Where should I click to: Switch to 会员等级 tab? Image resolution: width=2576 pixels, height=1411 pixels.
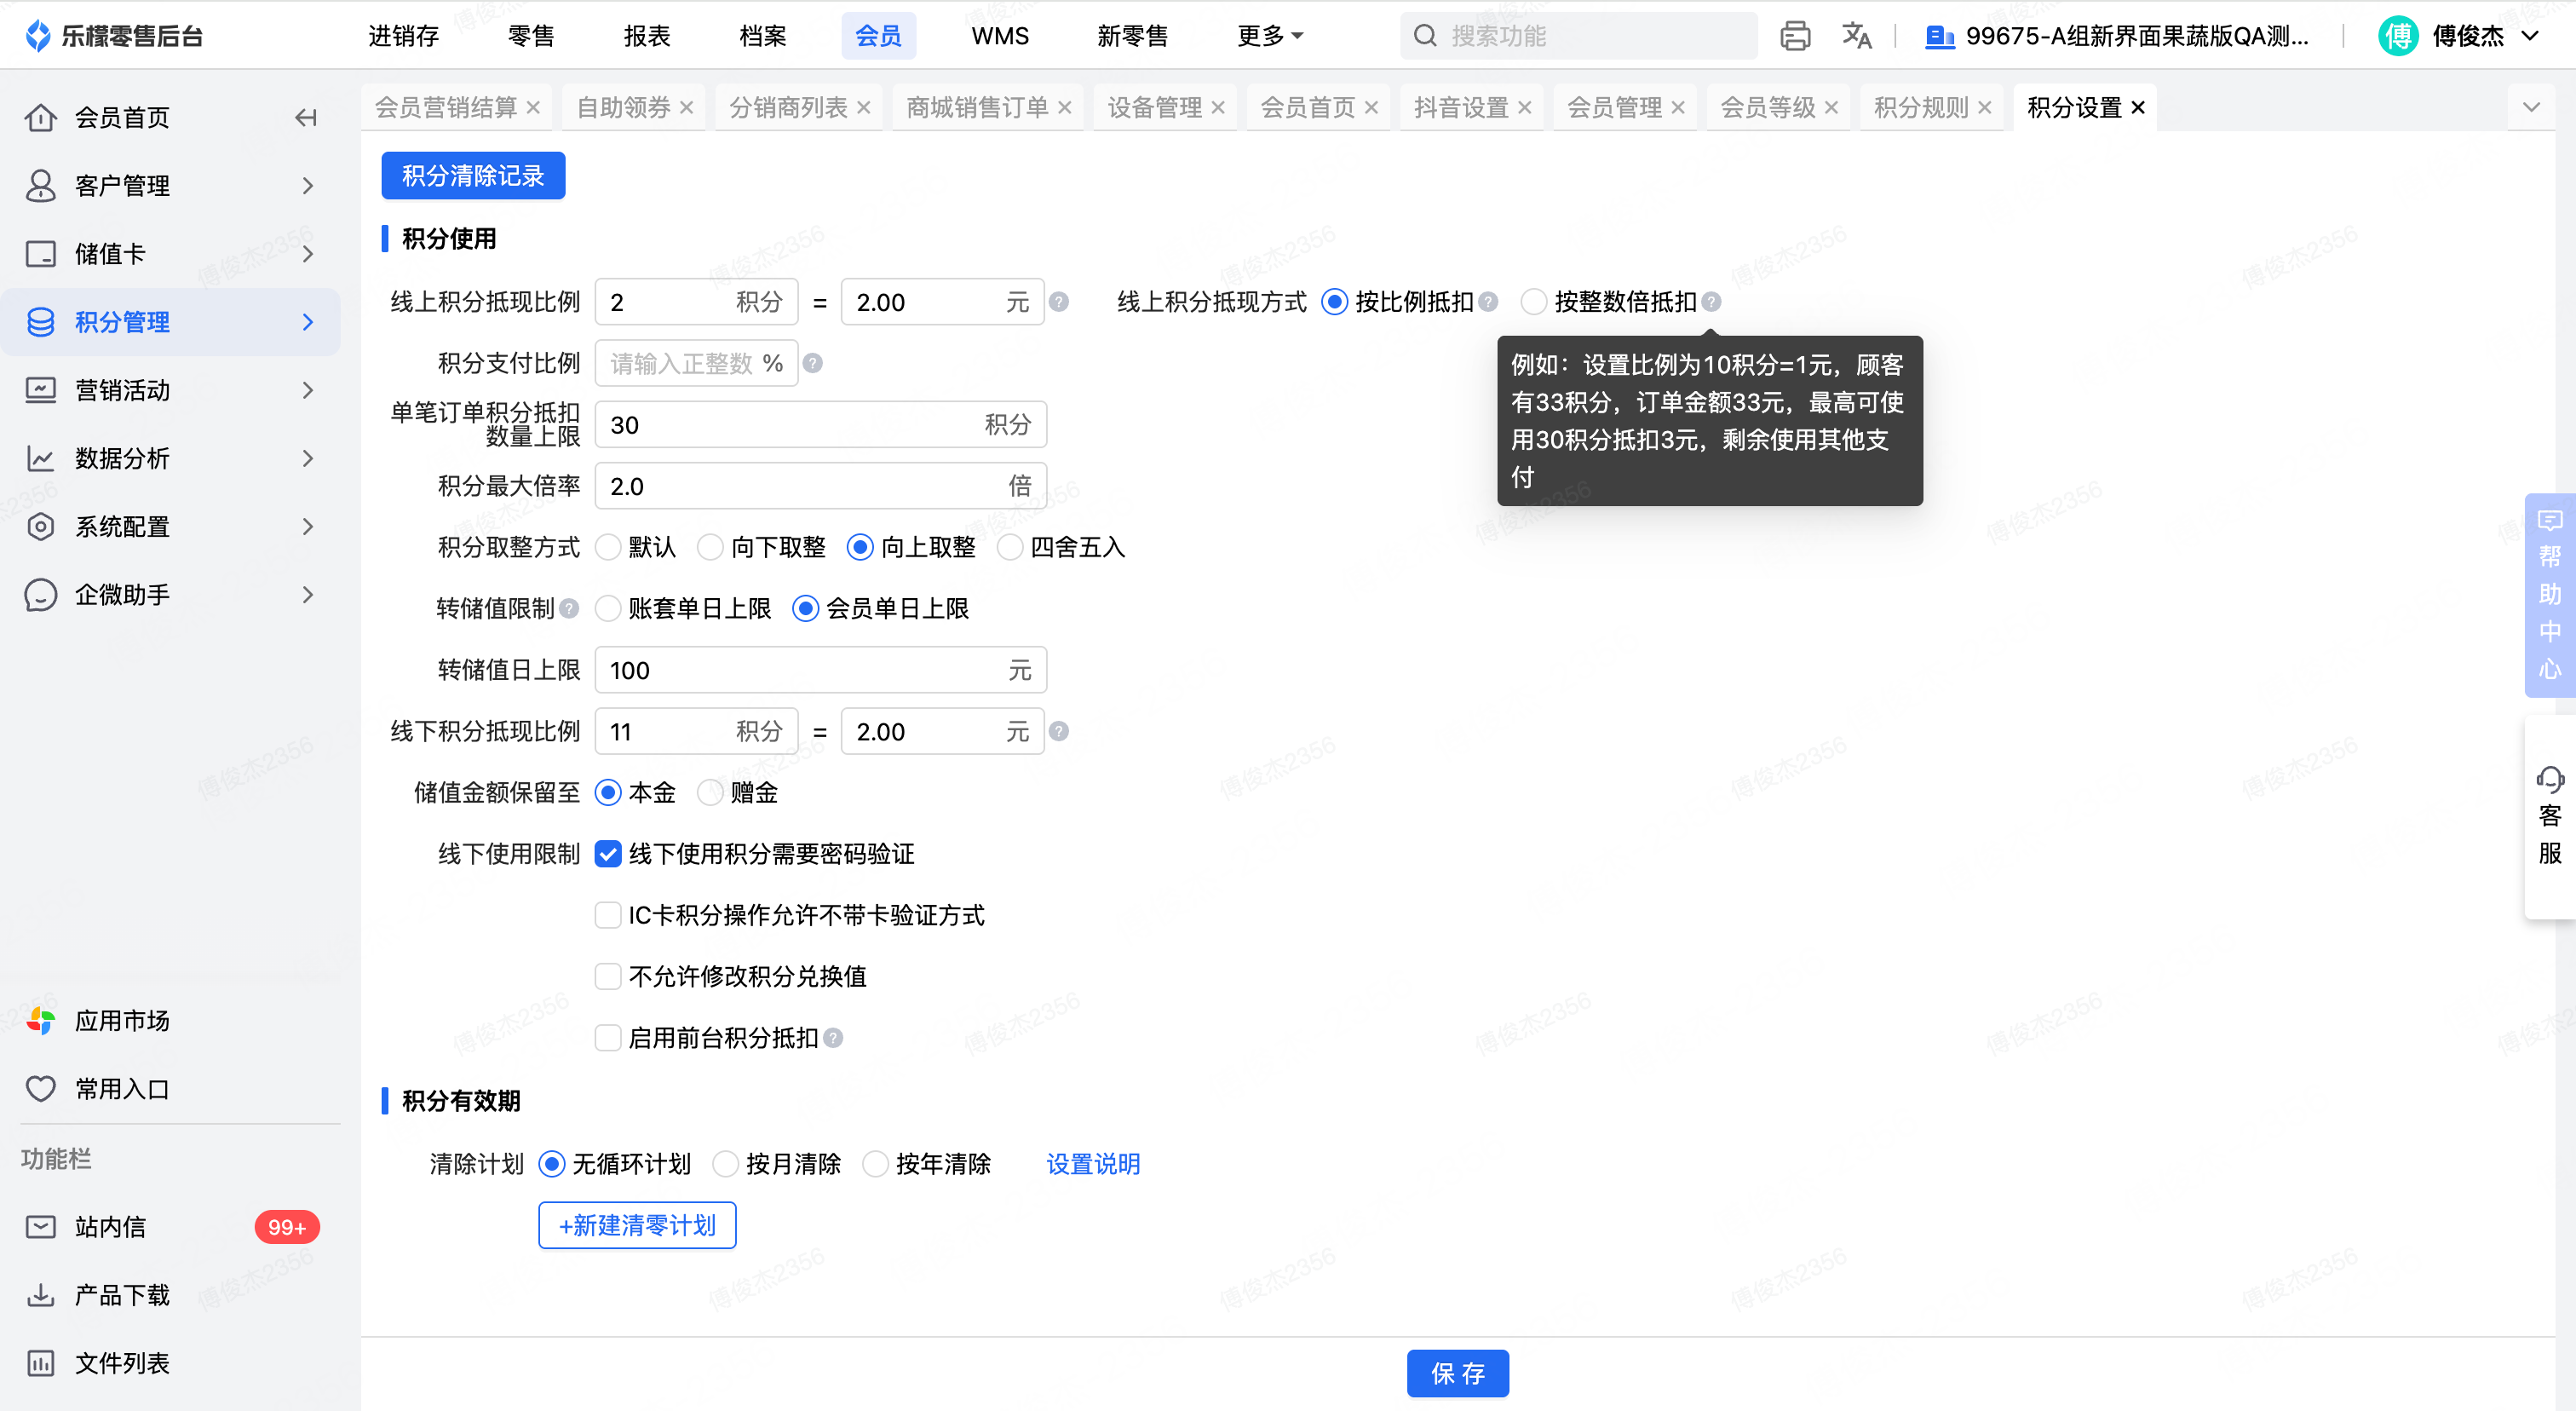click(1767, 108)
